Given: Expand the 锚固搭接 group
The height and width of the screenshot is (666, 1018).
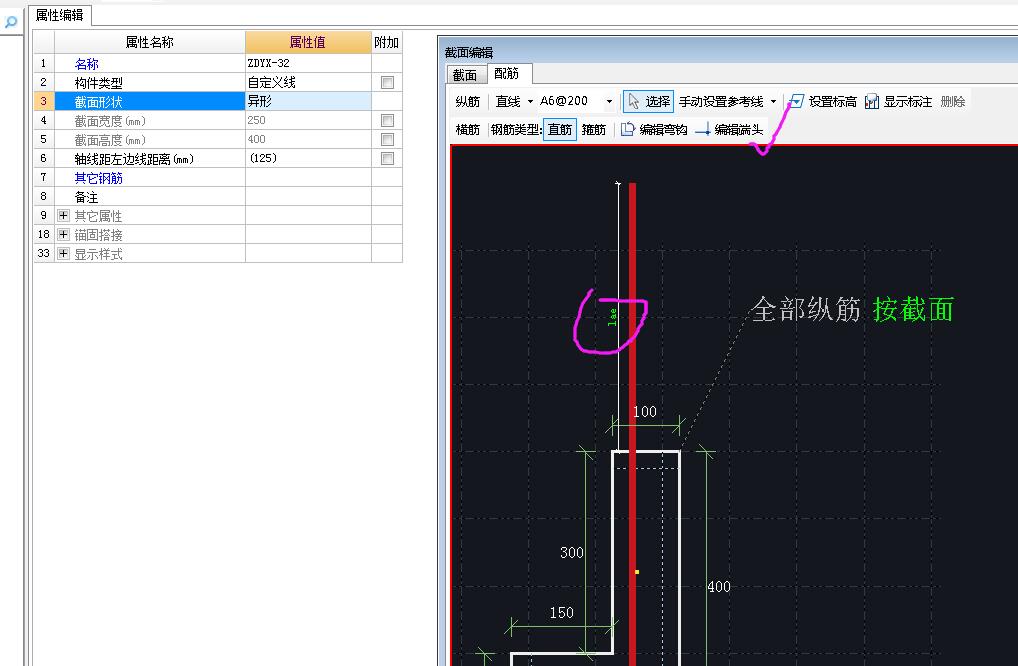Looking at the screenshot, I should point(63,234).
